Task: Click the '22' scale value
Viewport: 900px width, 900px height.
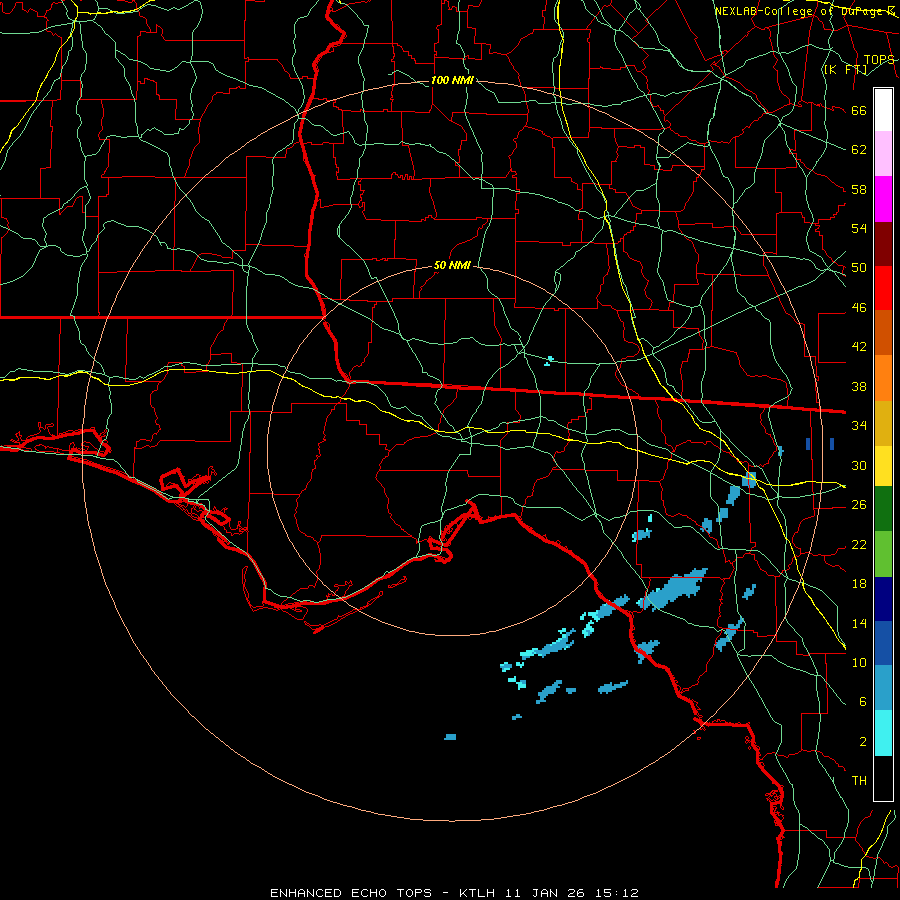Action: coord(859,544)
